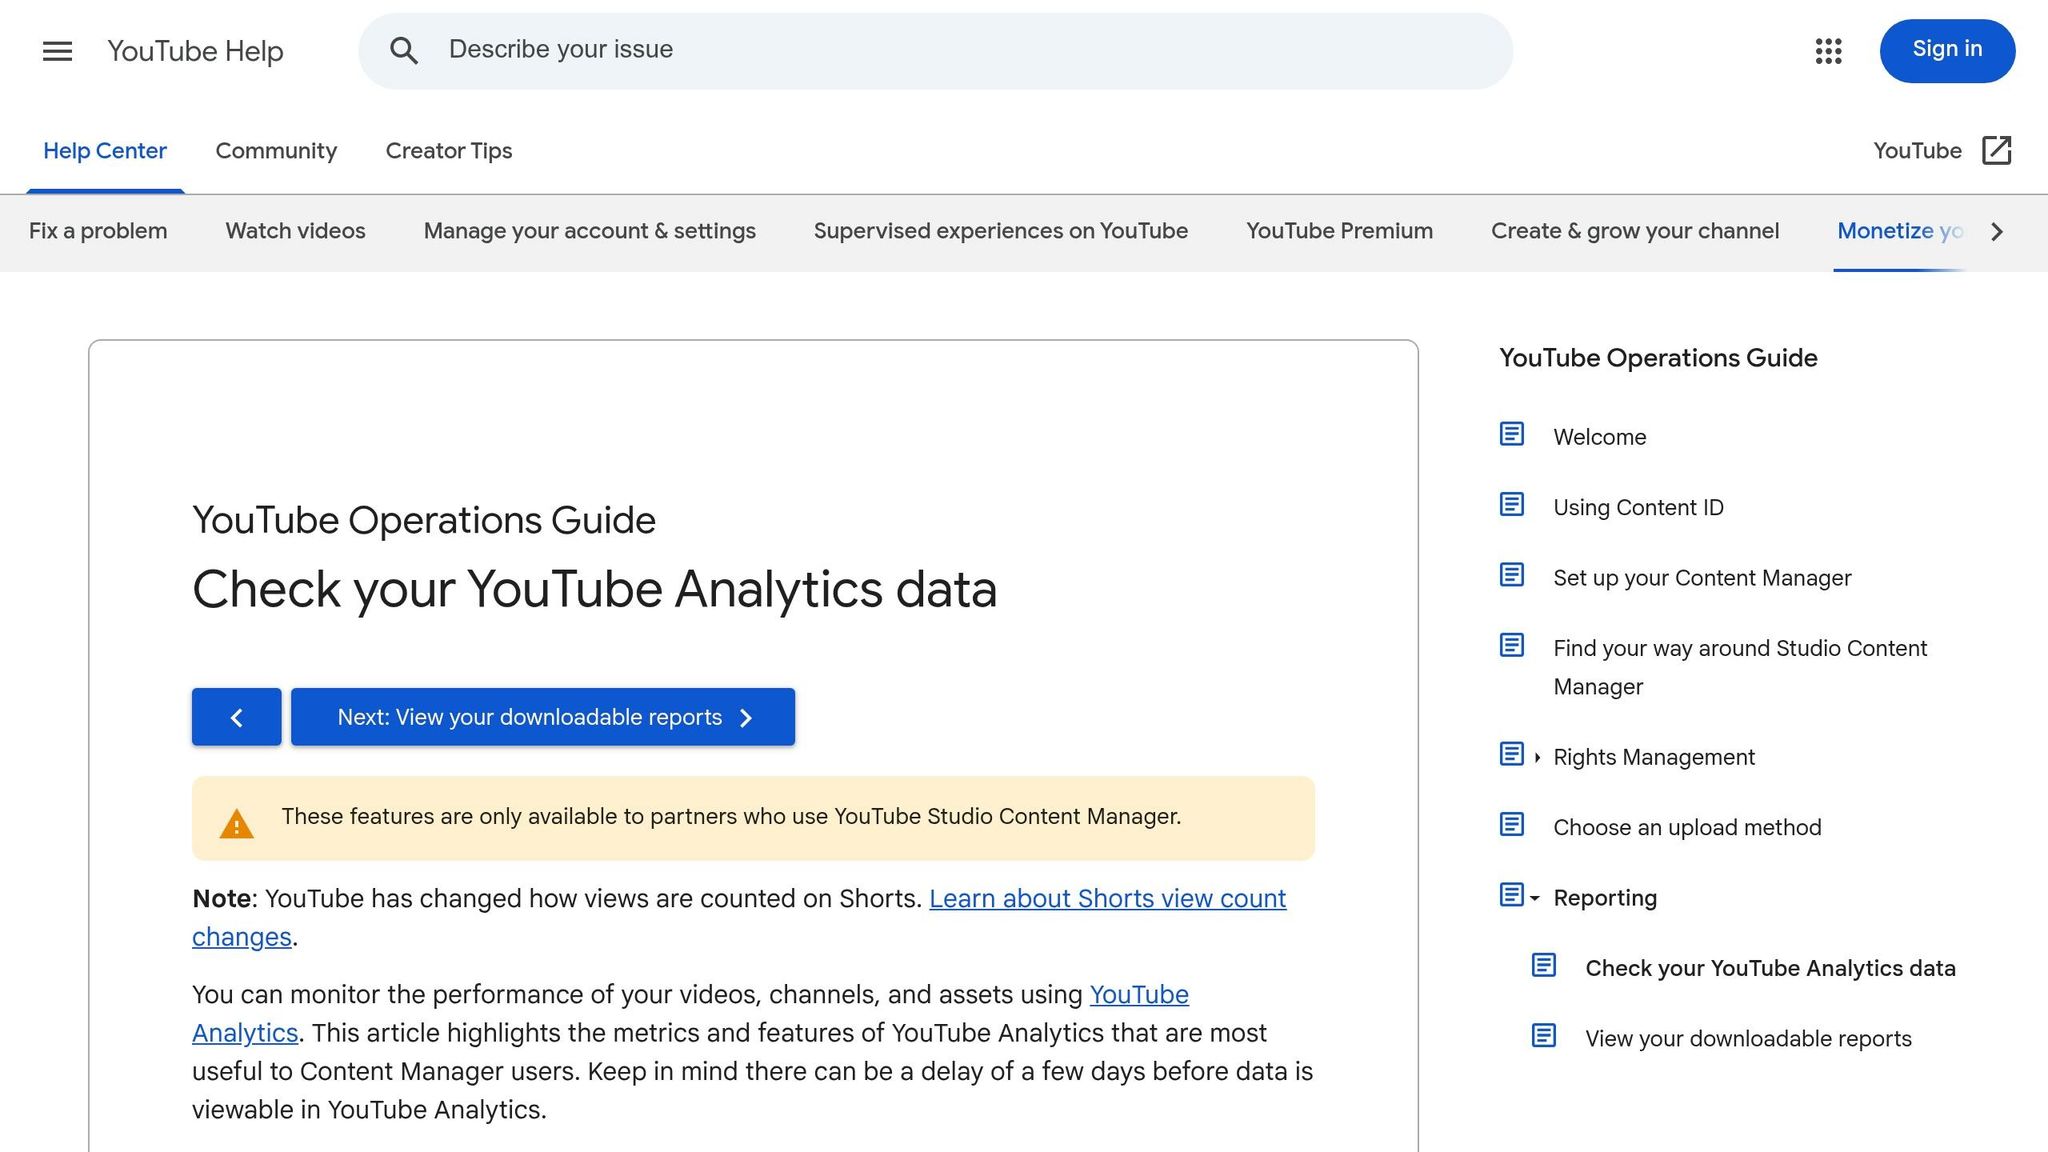The width and height of the screenshot is (2048, 1152).
Task: Click the YouTube Operations Guide sidebar heading
Action: (1658, 358)
